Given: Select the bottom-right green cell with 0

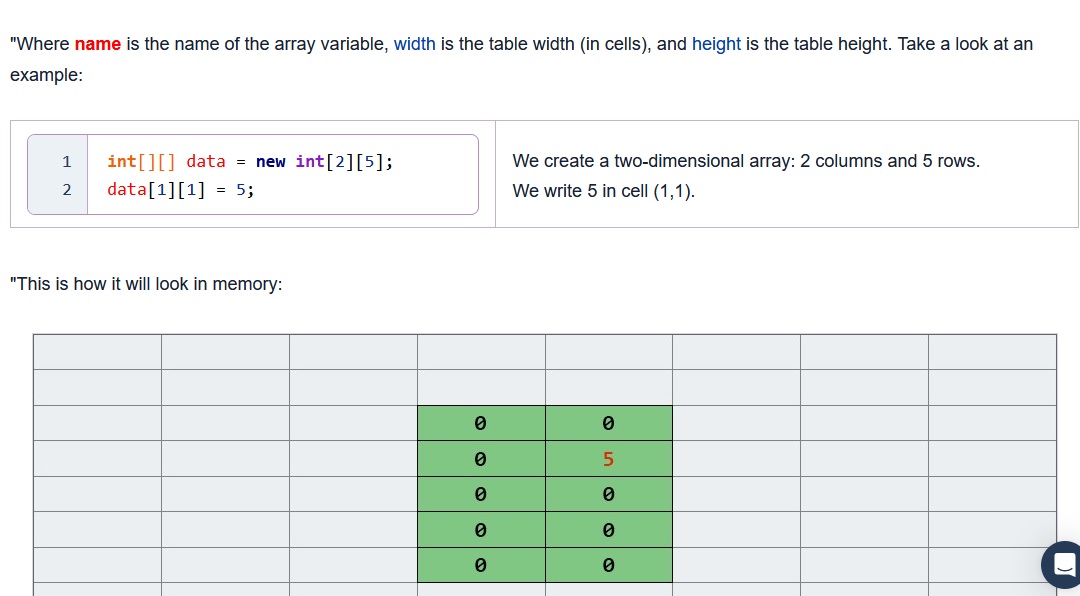Looking at the screenshot, I should pyautogui.click(x=608, y=564).
